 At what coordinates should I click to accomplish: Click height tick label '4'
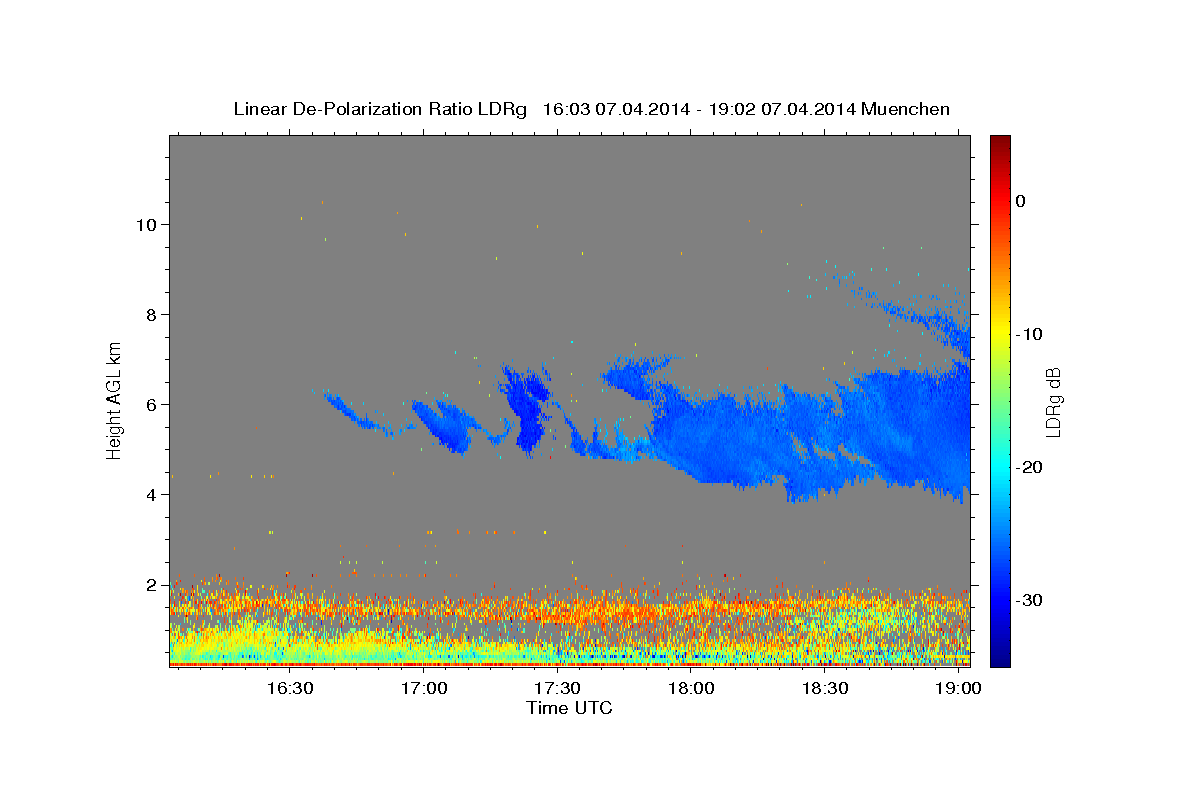[151, 494]
